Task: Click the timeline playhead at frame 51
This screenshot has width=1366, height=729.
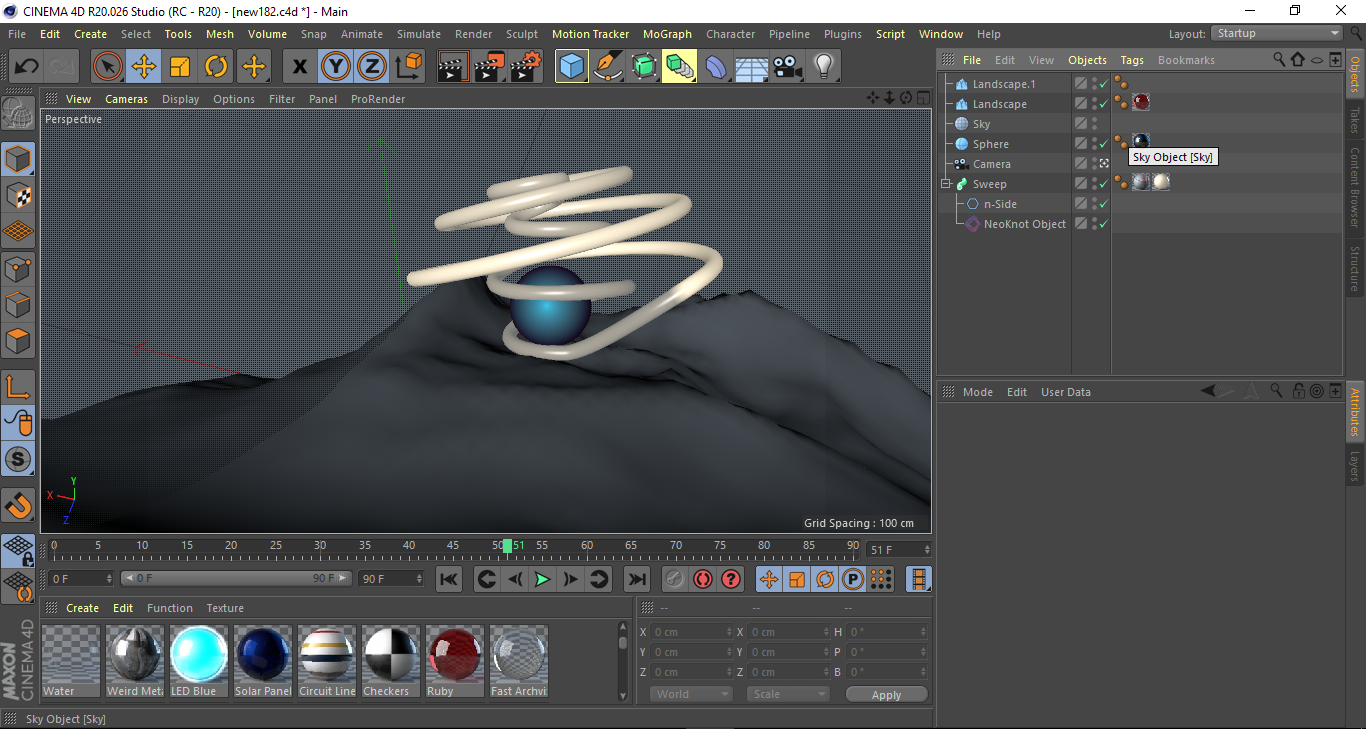Action: (x=508, y=546)
